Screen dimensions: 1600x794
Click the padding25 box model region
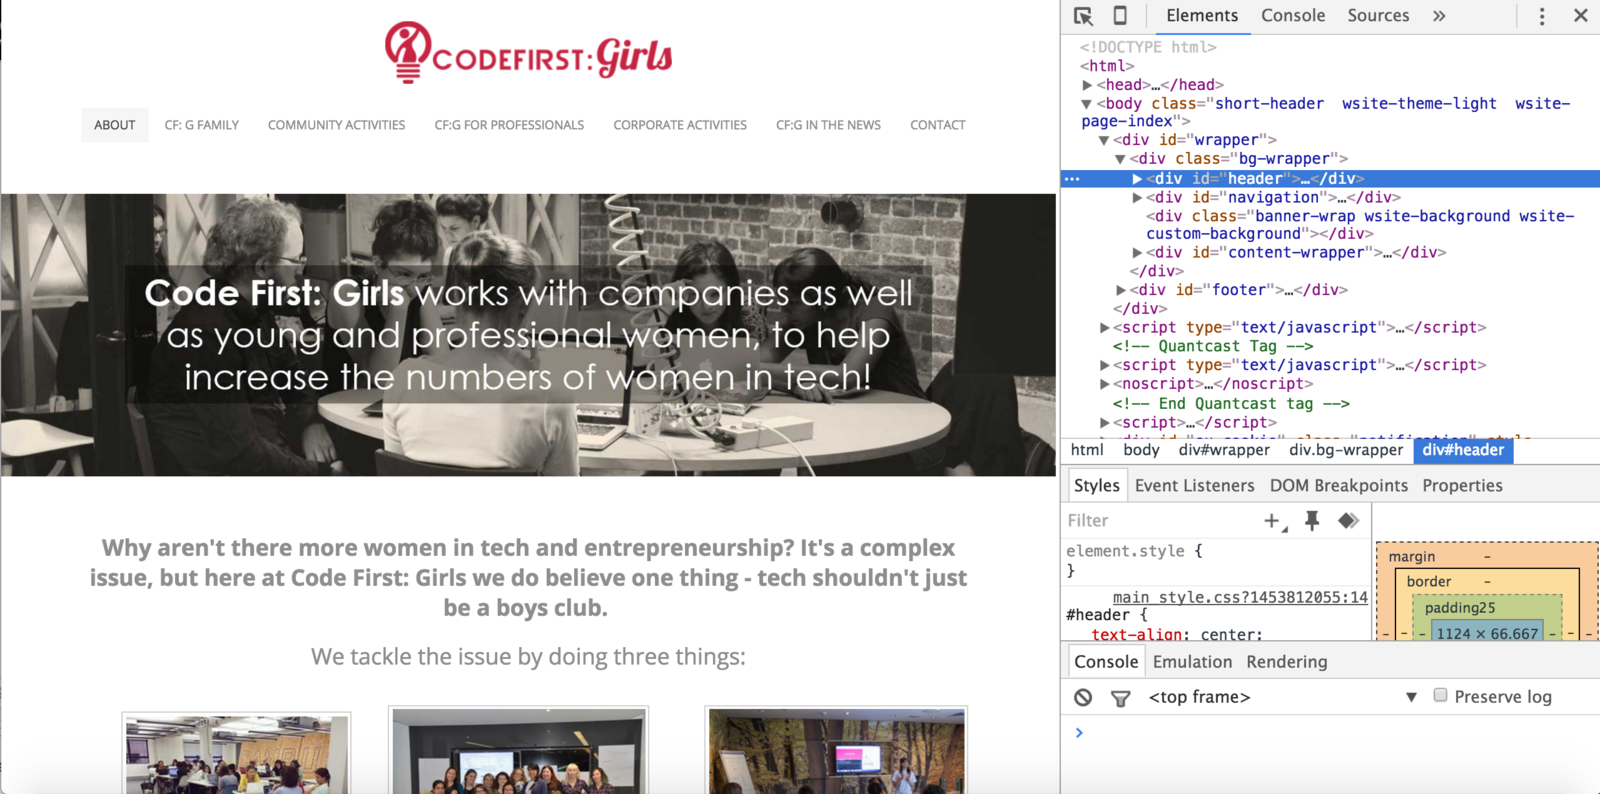(x=1460, y=608)
